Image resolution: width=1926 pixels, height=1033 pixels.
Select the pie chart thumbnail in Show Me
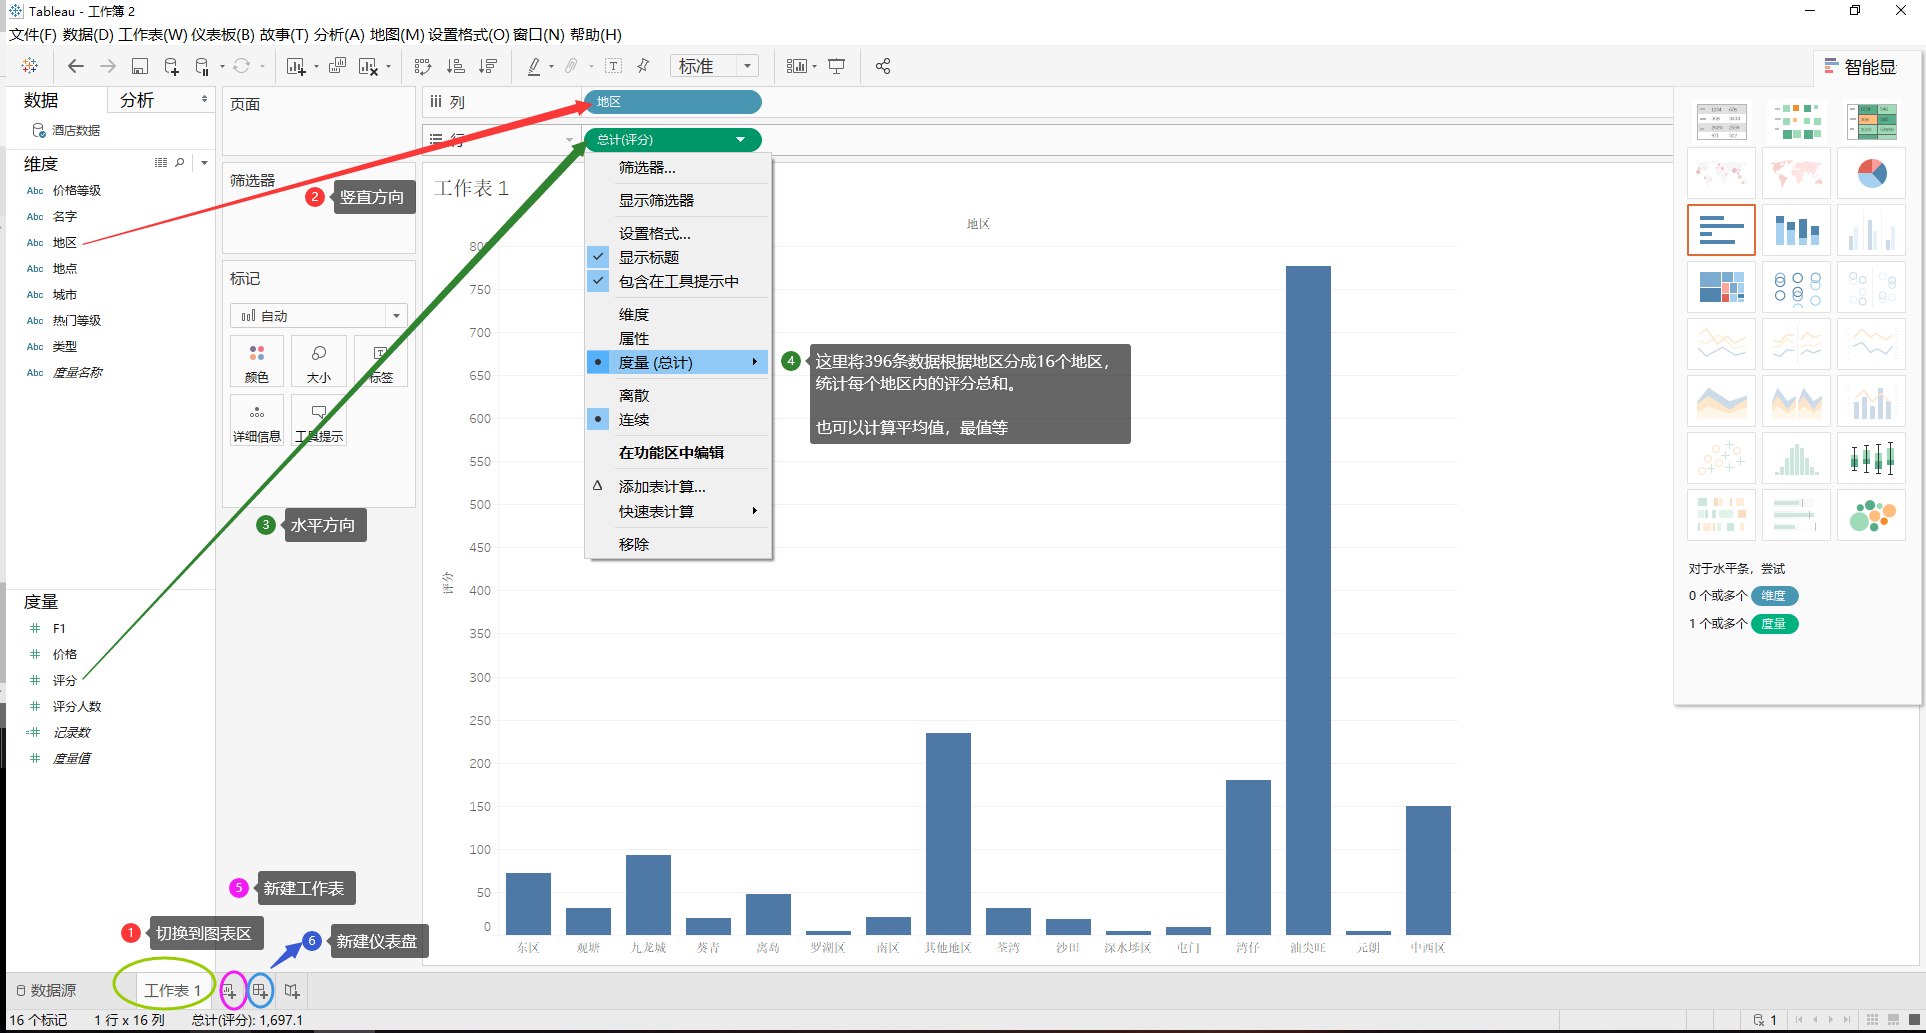[1872, 173]
